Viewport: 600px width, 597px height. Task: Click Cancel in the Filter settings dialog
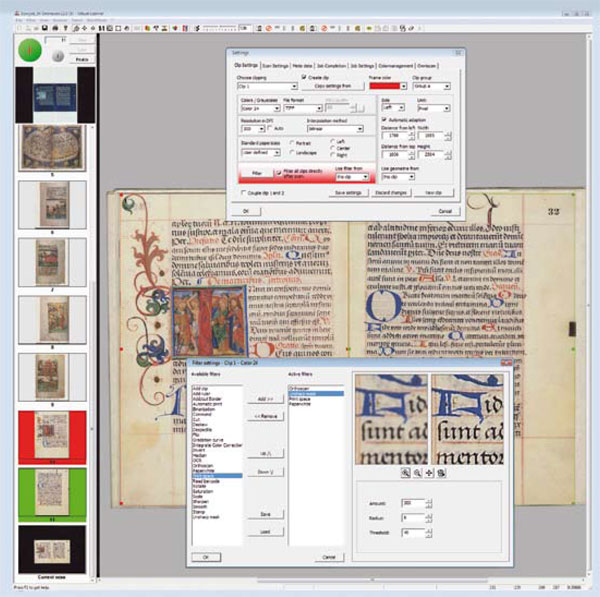[x=329, y=557]
